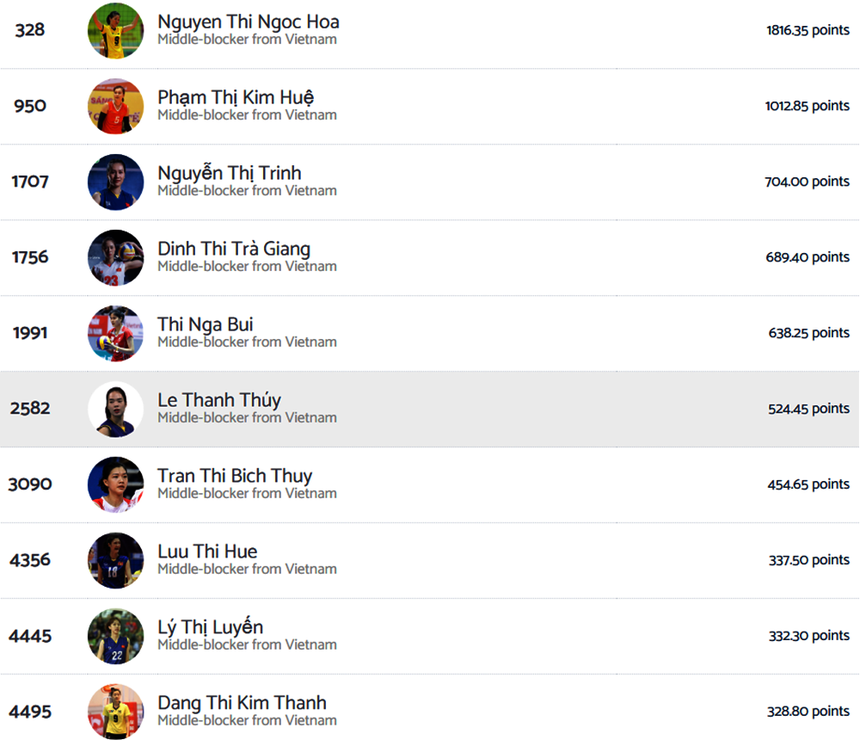
Task: Click the Phạm Thị Kim Huệ name
Action: point(235,97)
